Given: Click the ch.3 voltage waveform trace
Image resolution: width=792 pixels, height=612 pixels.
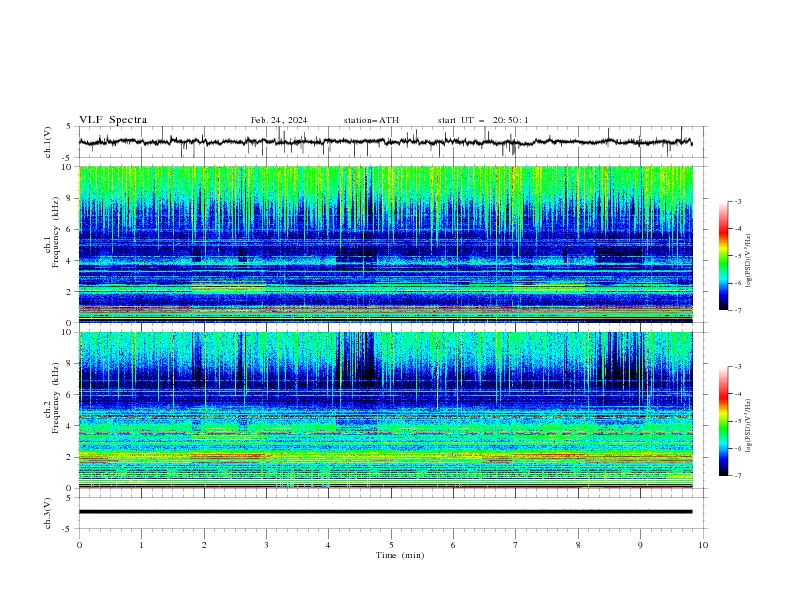Looking at the screenshot, I should point(386,512).
